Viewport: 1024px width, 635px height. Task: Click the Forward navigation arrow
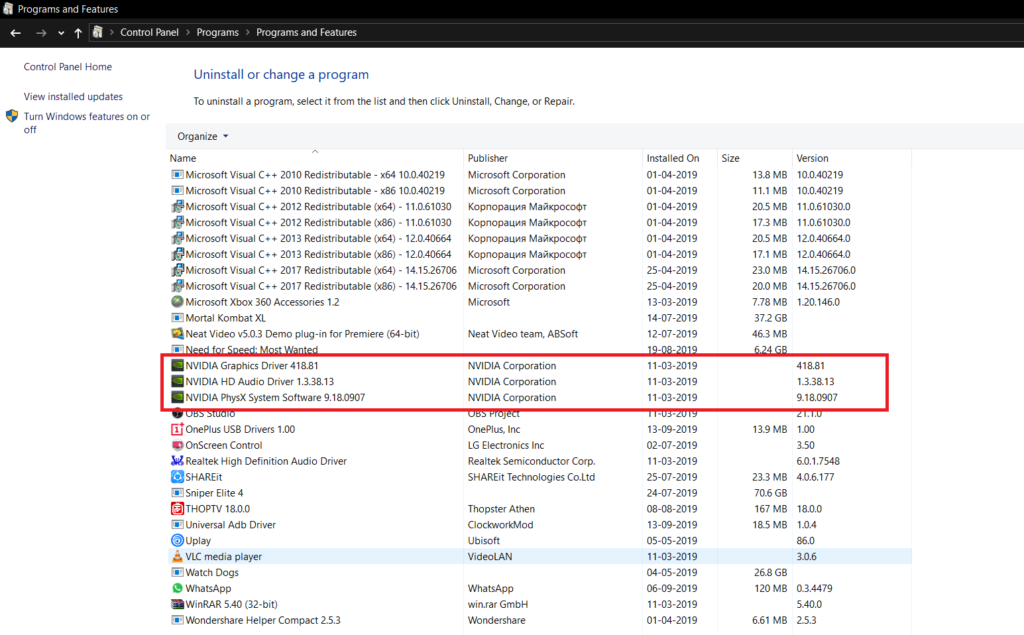pos(41,33)
